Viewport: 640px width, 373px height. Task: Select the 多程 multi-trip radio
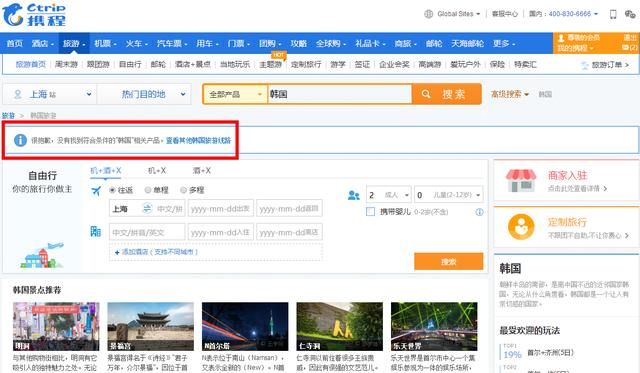coord(184,190)
